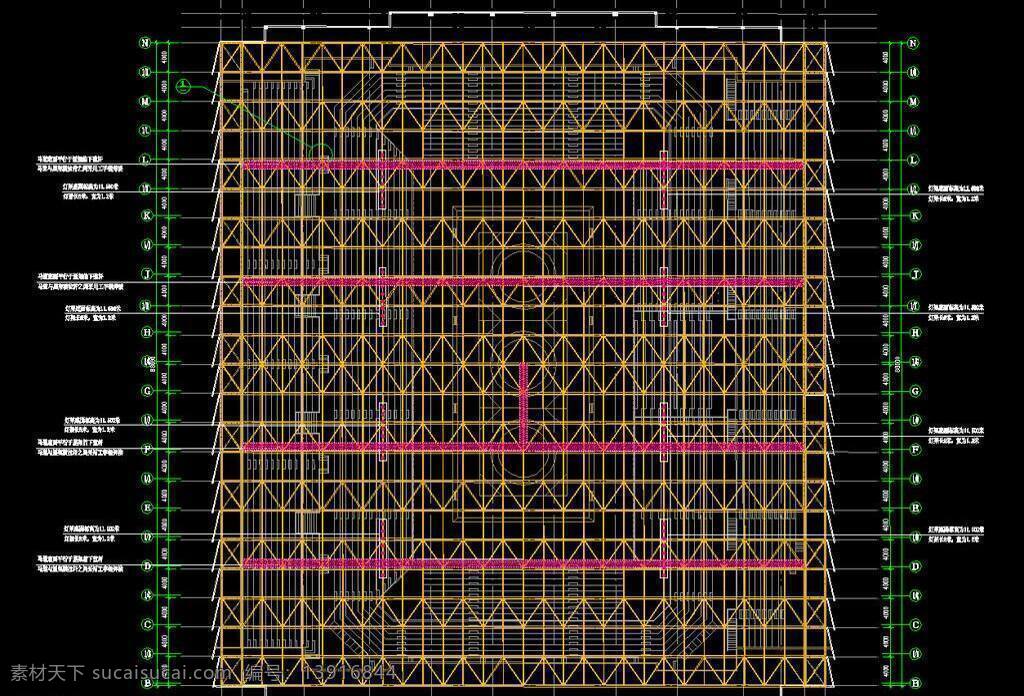
Task: Pick axis bubble H on the right side
Action: tap(915, 332)
